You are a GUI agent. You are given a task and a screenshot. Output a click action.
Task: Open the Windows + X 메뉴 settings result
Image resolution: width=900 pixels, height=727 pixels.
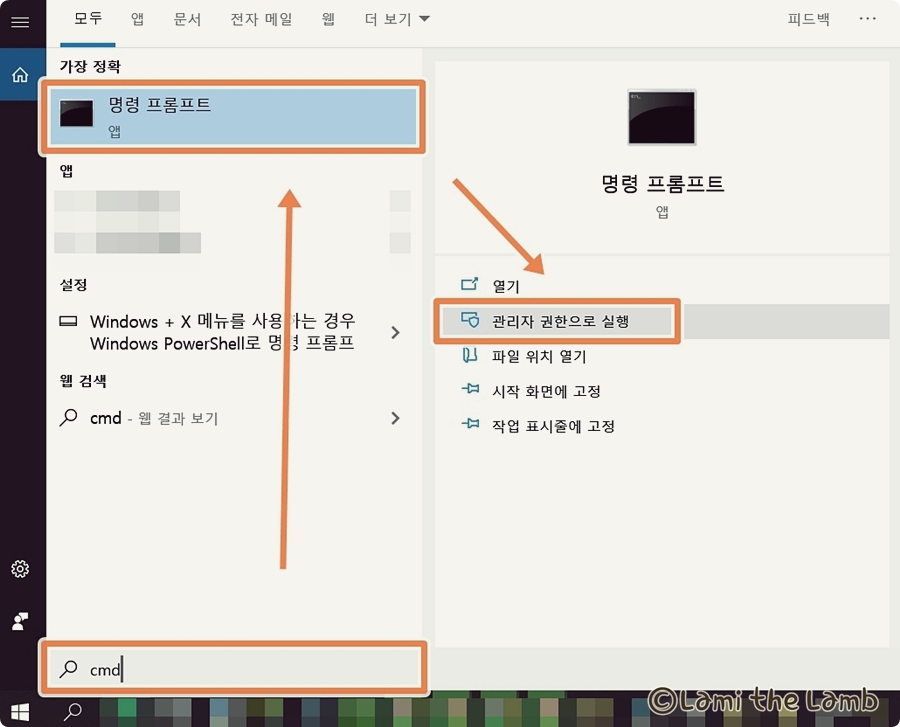[x=222, y=332]
